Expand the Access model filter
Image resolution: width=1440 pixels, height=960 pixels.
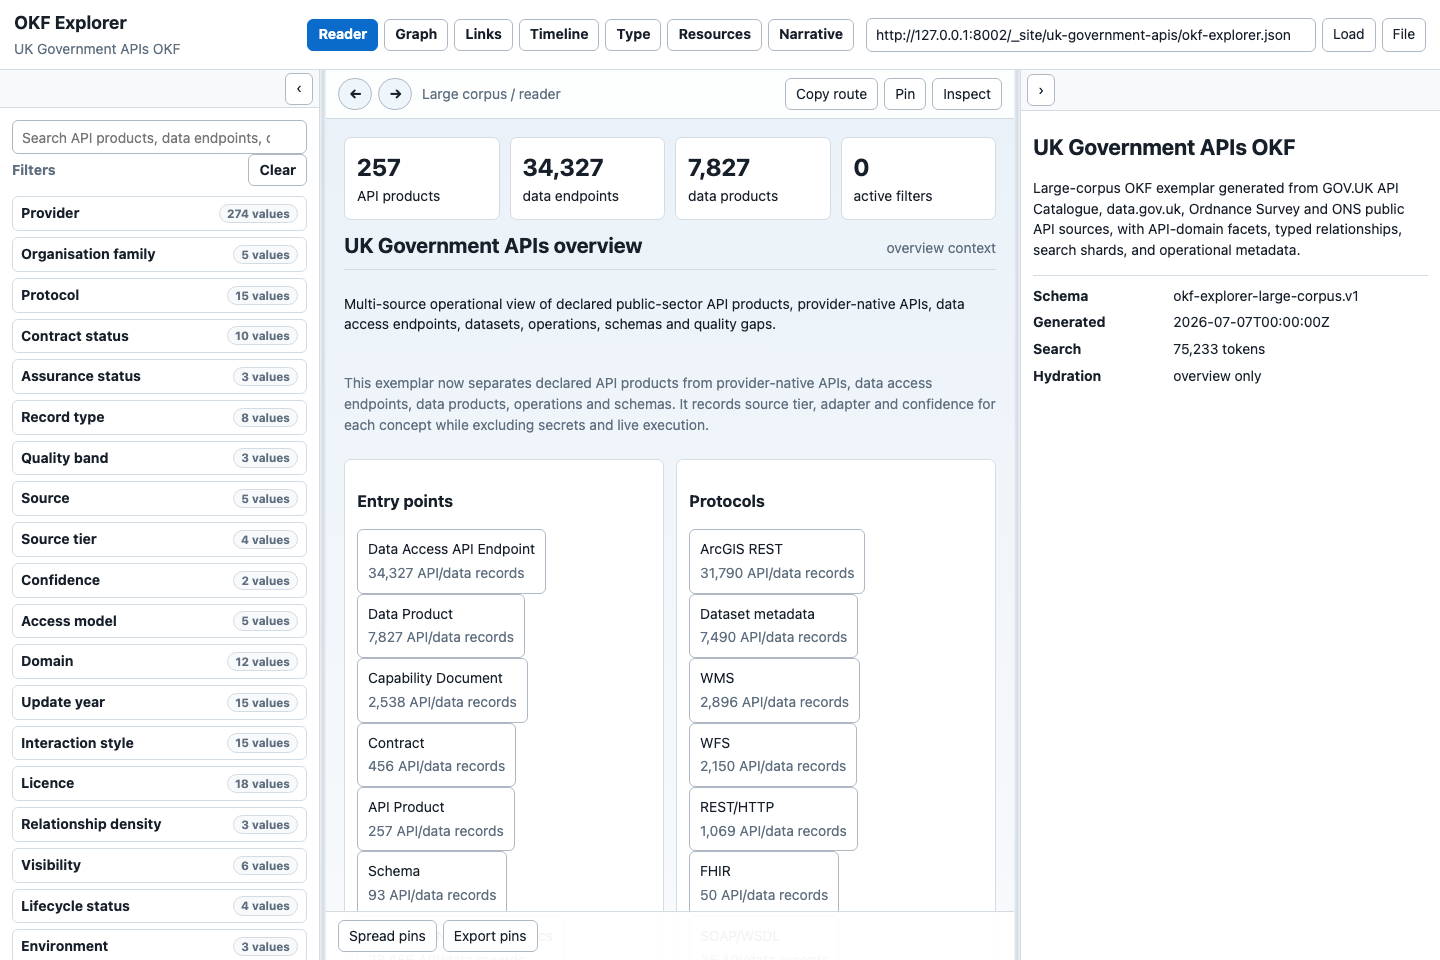pyautogui.click(x=159, y=621)
